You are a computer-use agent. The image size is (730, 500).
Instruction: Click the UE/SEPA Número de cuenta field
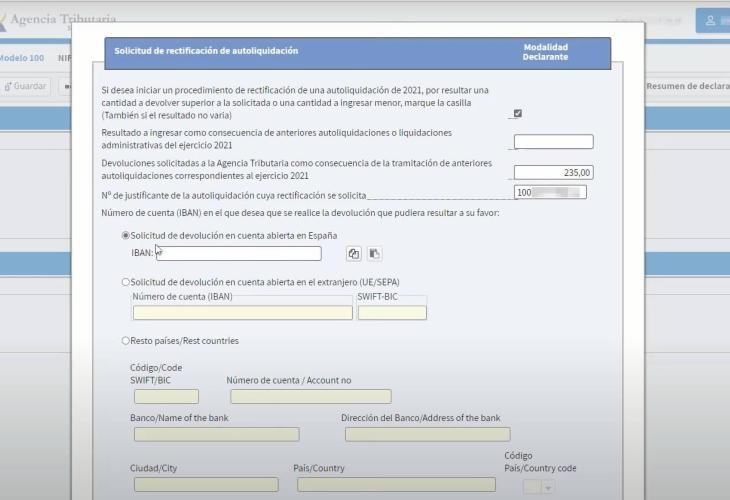(x=243, y=313)
